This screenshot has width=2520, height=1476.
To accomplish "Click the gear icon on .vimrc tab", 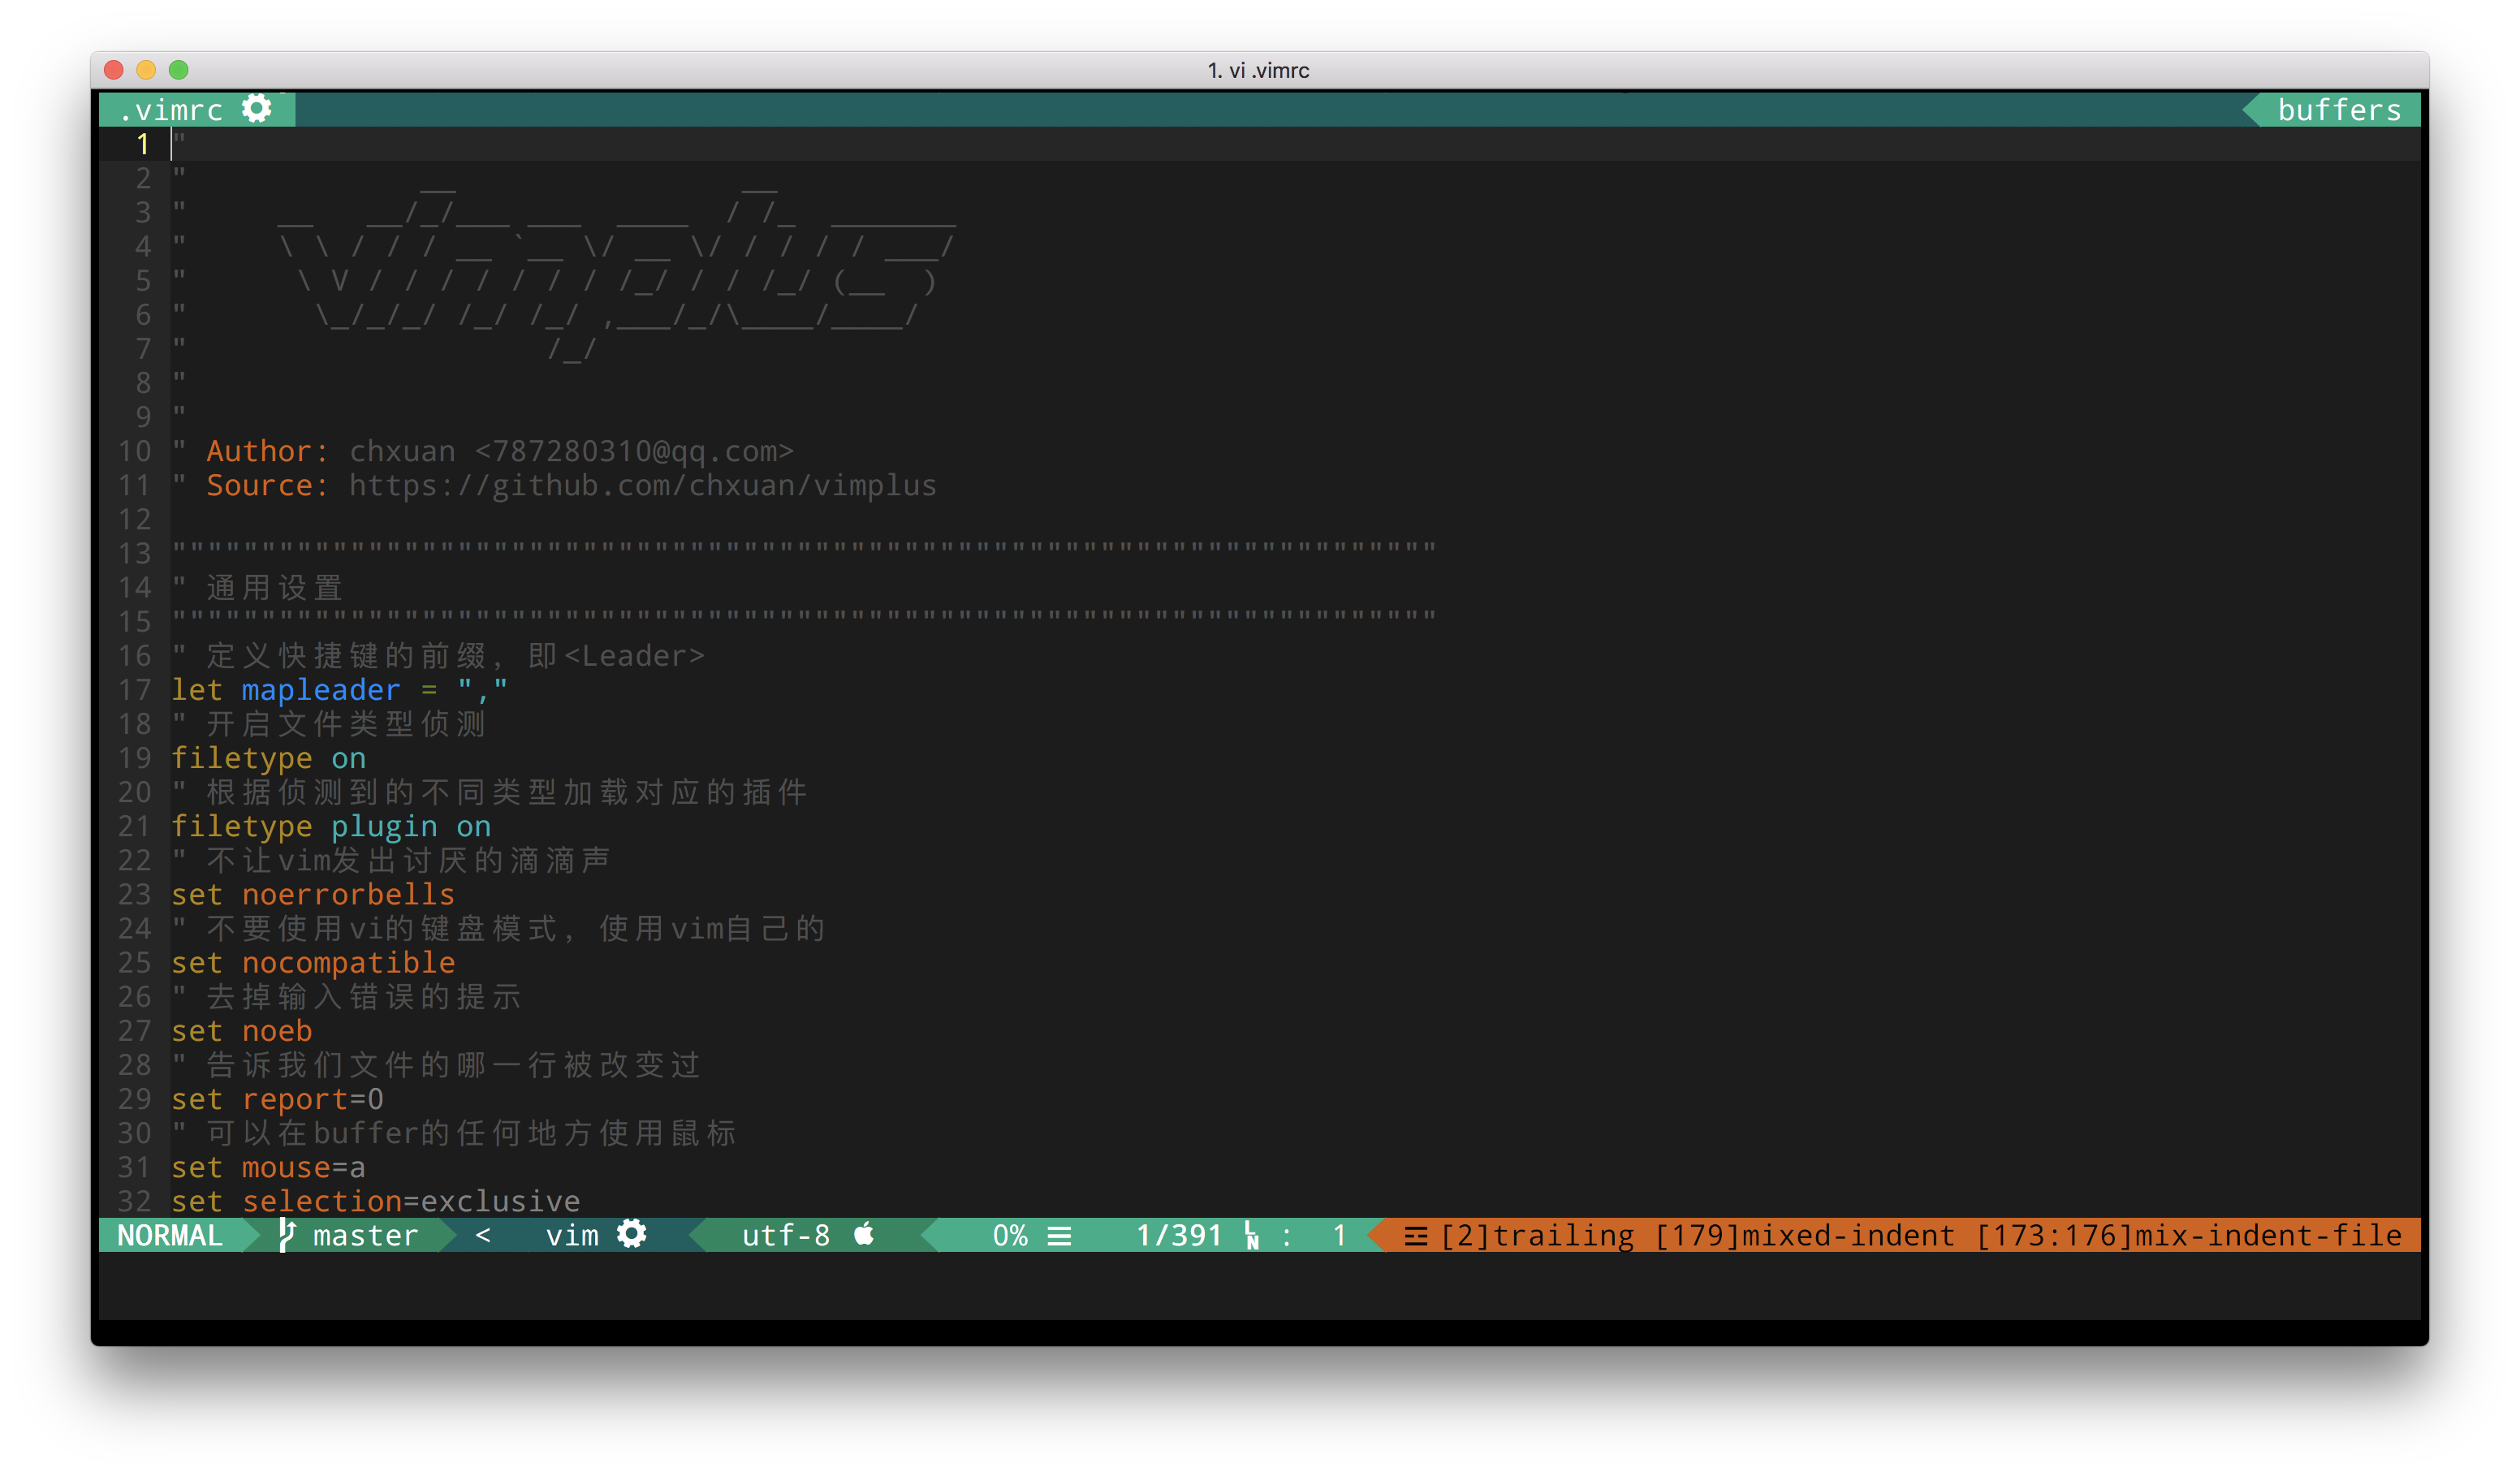I will pos(257,109).
